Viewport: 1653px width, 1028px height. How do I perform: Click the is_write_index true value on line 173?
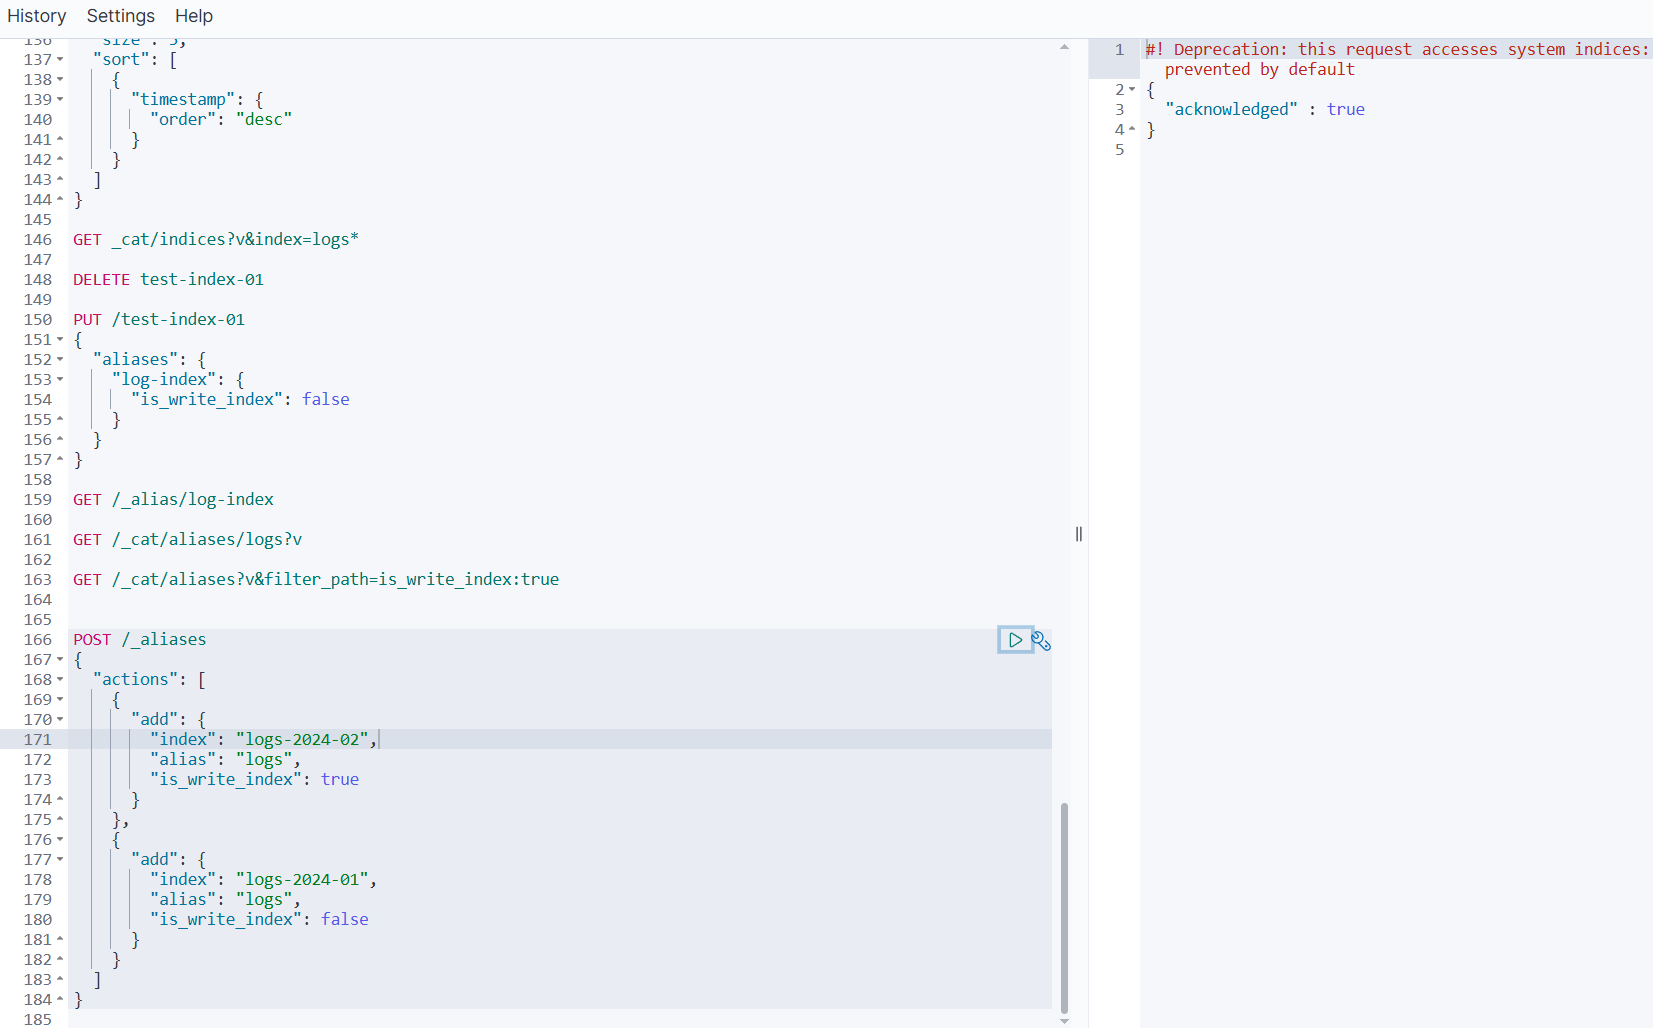[340, 780]
